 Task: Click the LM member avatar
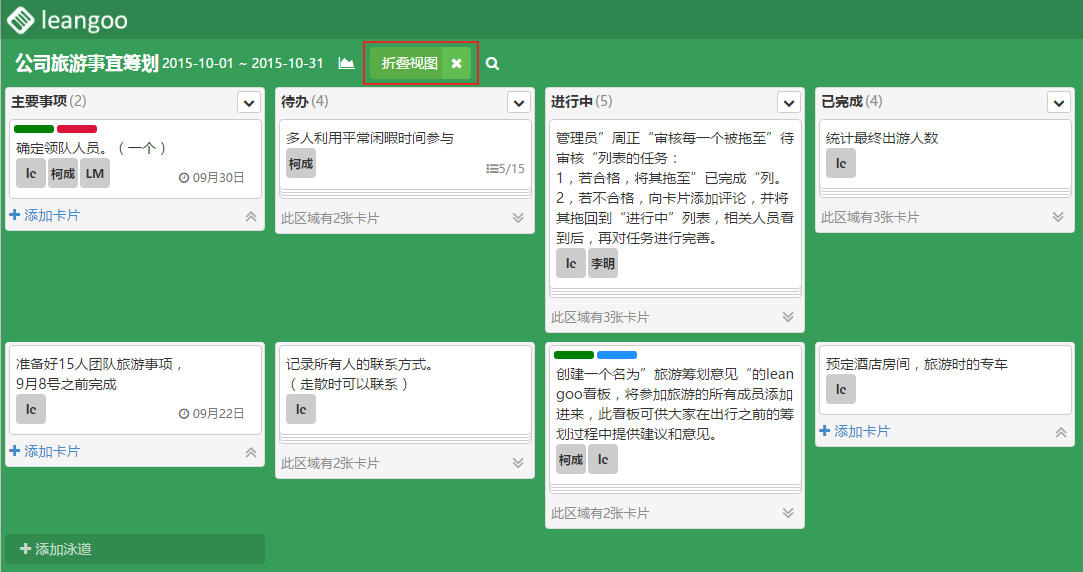[95, 173]
